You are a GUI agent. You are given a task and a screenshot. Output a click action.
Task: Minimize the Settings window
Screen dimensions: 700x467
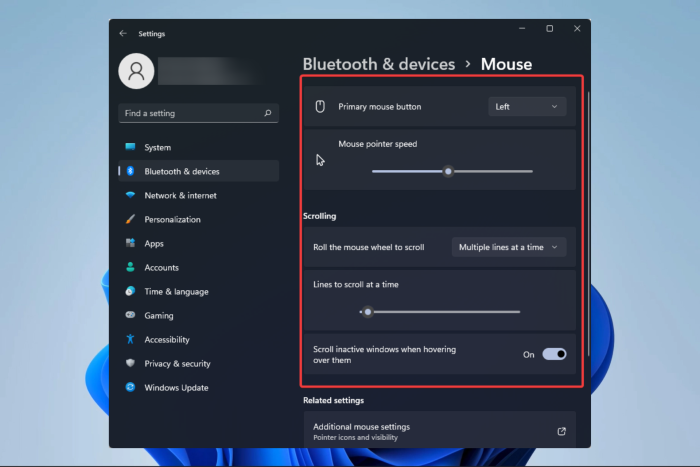(x=522, y=29)
